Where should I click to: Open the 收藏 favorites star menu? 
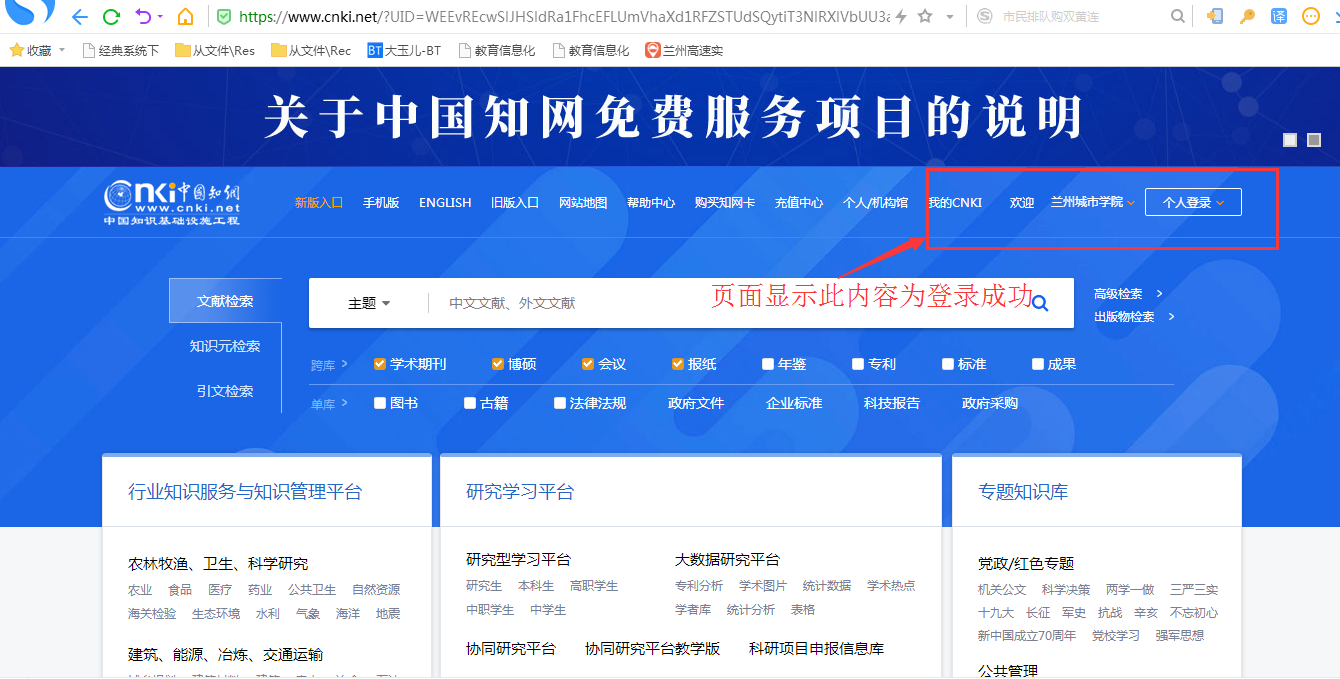(x=37, y=50)
